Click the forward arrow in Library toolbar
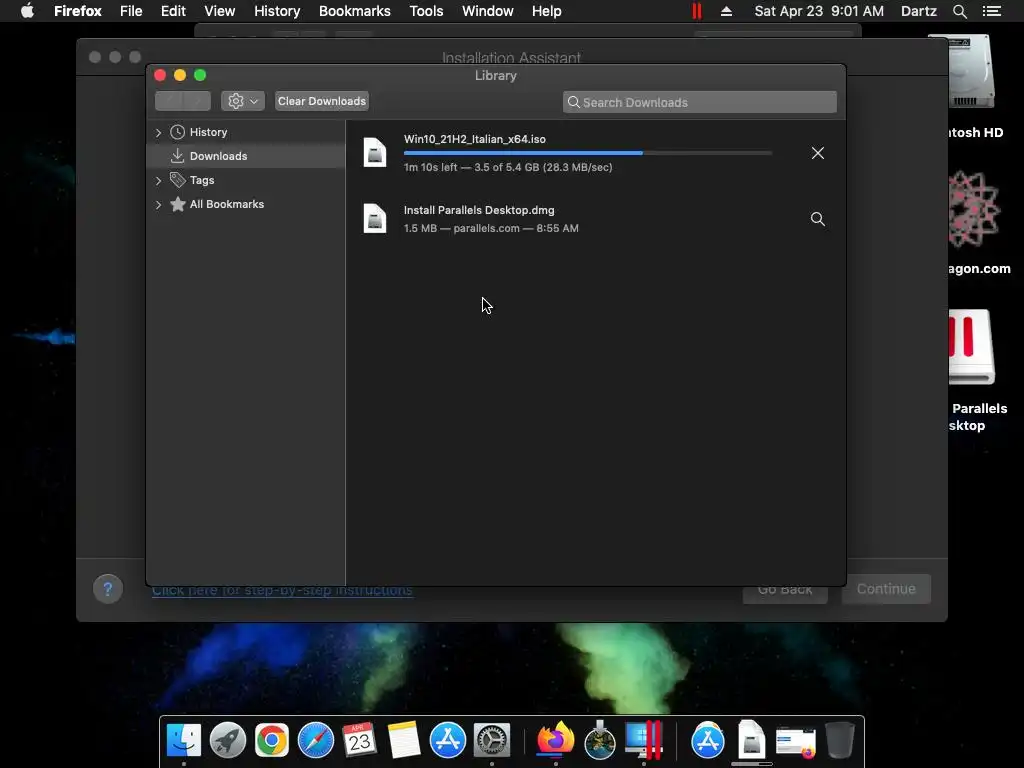Viewport: 1024px width, 768px height. (x=197, y=101)
